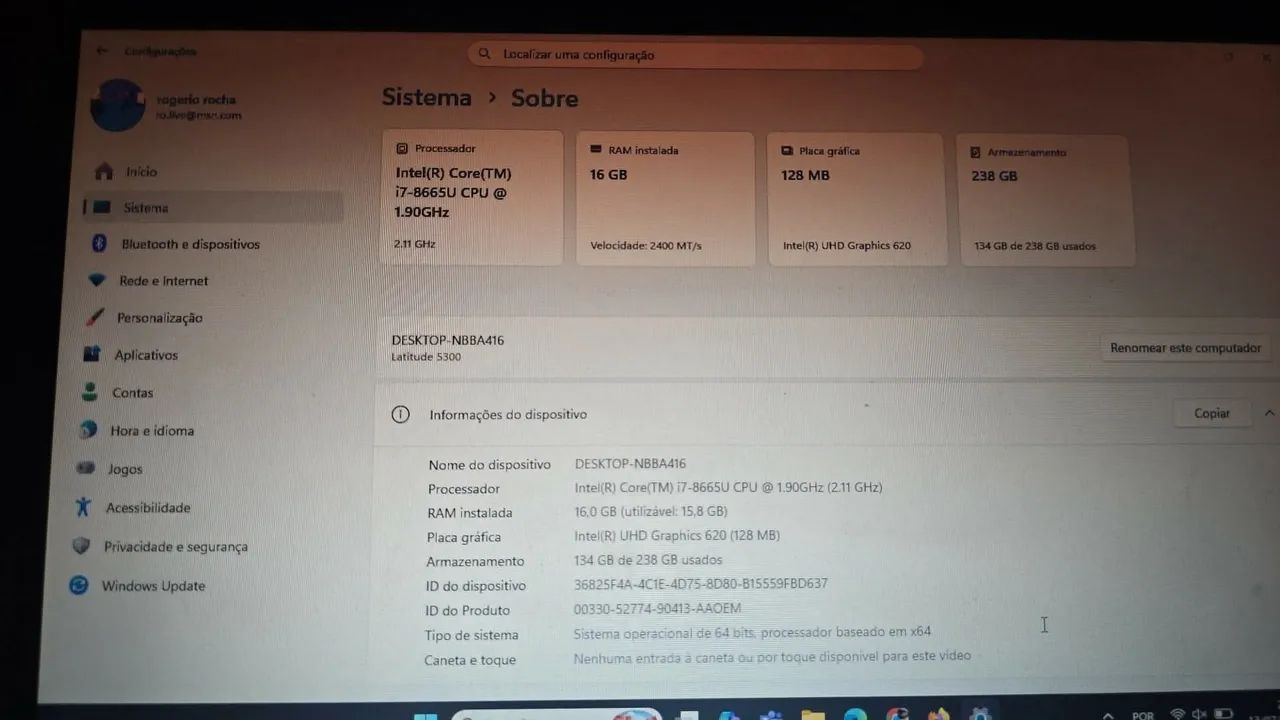Open Jogos settings section
The image size is (1280, 720).
pos(125,469)
